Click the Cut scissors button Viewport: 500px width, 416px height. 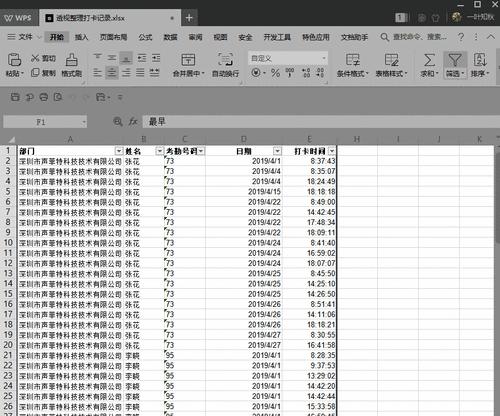click(43, 58)
